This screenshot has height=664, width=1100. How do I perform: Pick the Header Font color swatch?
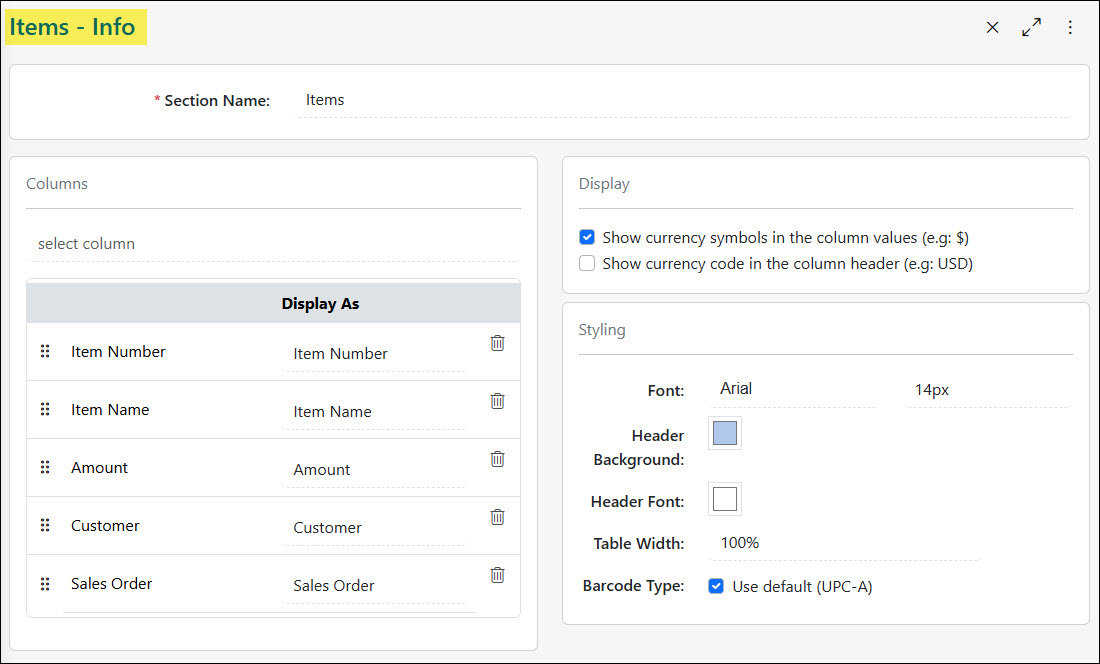725,499
